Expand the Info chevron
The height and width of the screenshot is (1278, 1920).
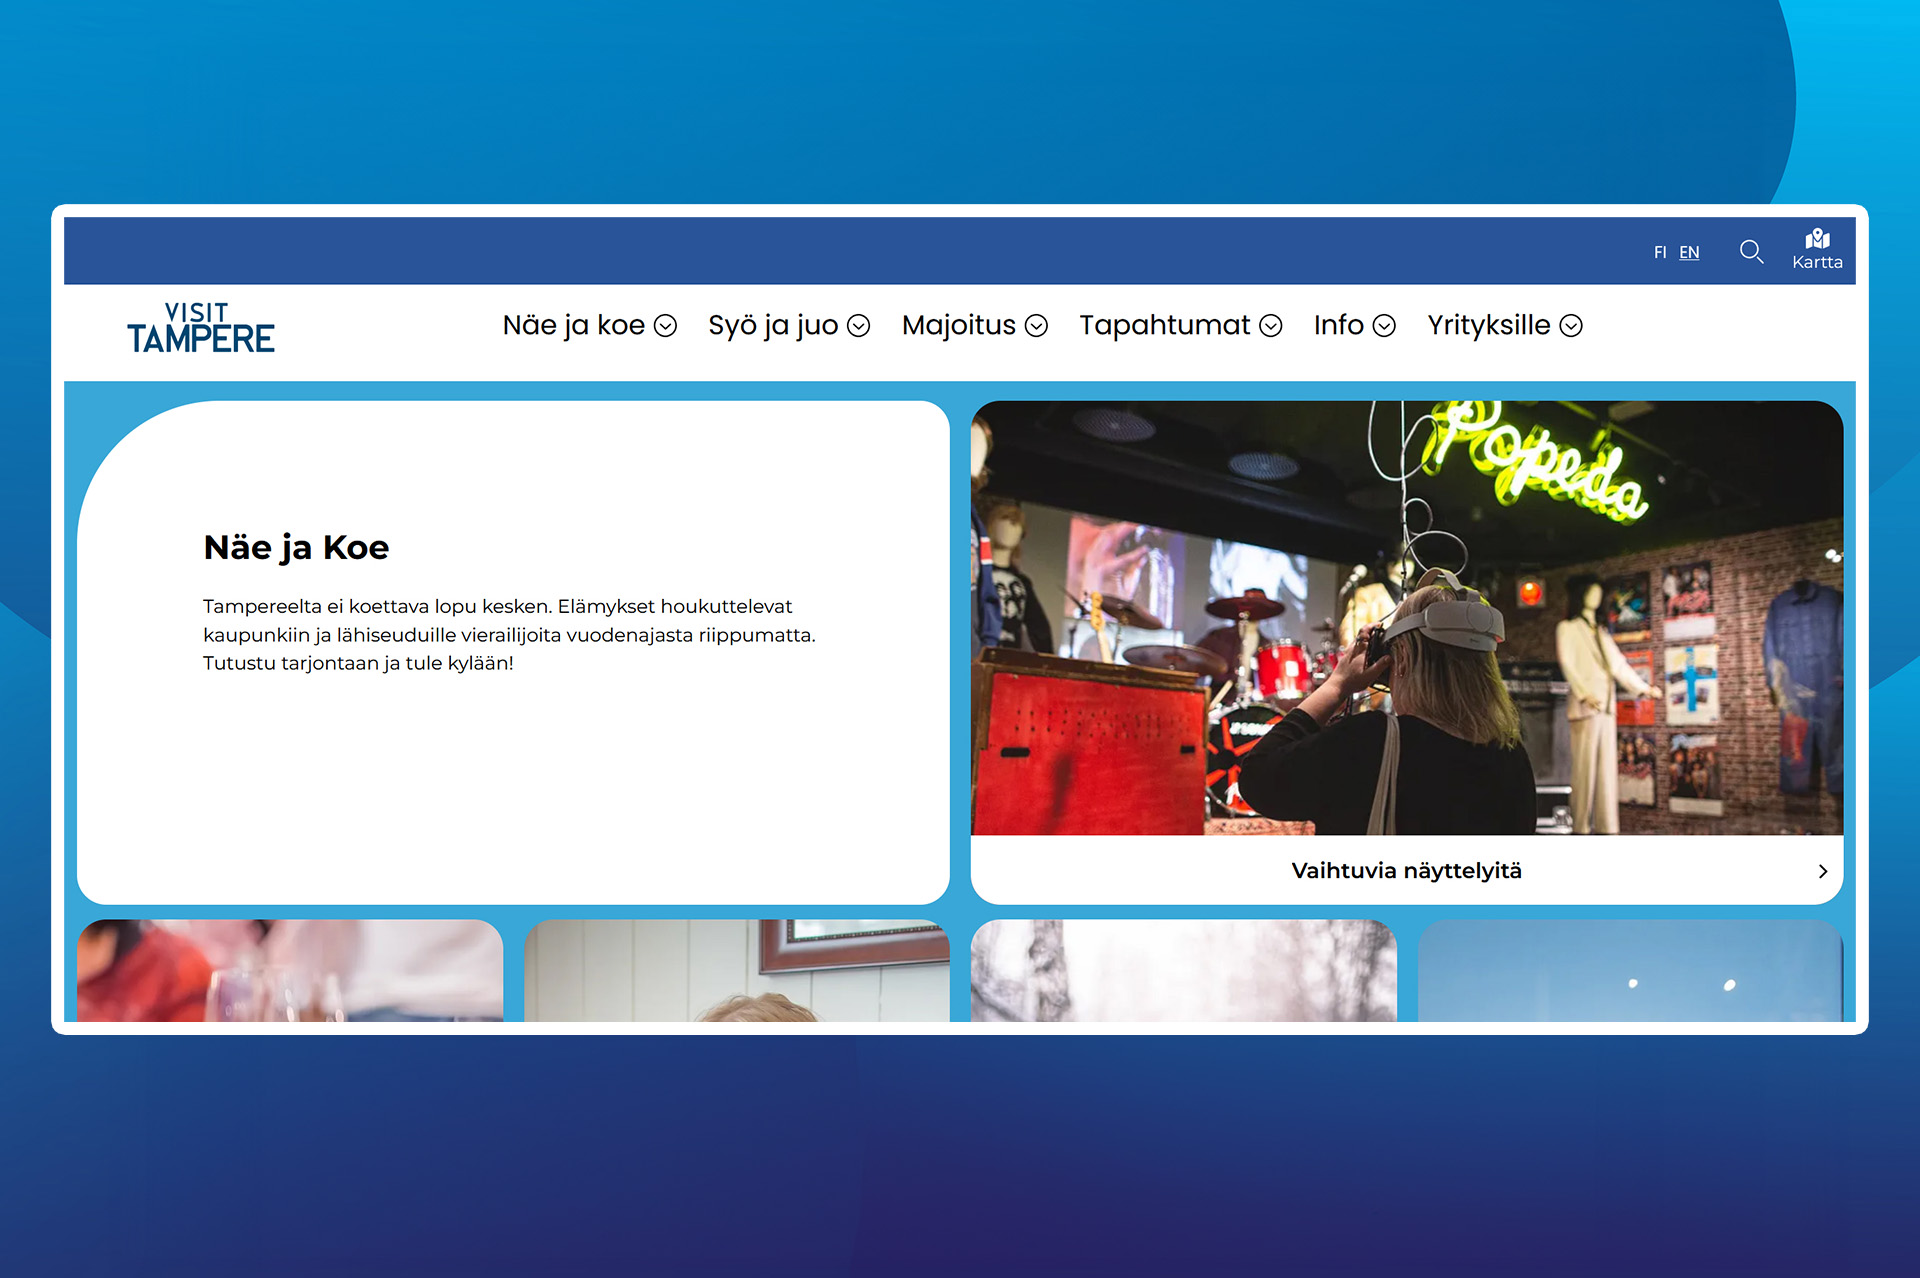coord(1384,326)
